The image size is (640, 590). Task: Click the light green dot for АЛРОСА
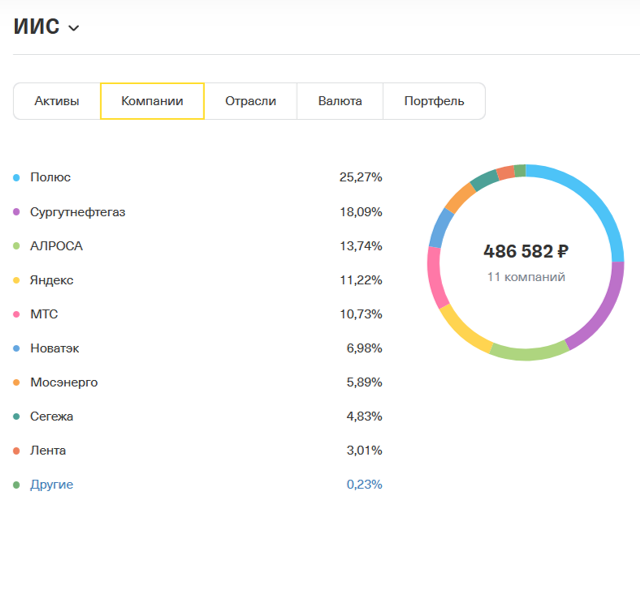coord(16,246)
